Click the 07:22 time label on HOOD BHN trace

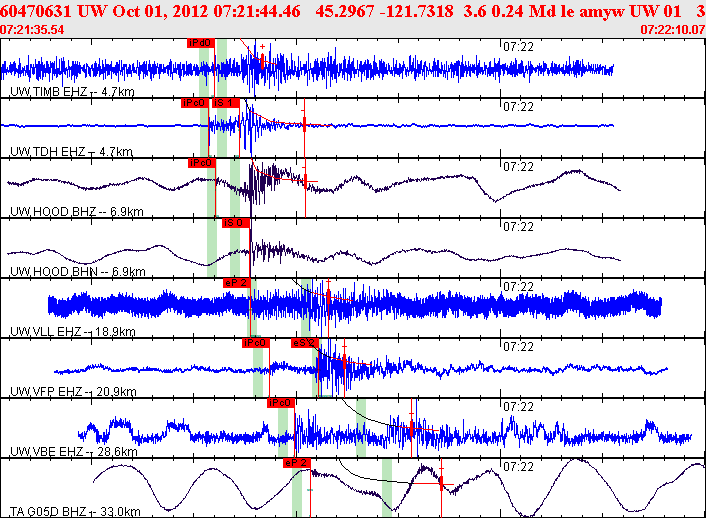pos(518,227)
